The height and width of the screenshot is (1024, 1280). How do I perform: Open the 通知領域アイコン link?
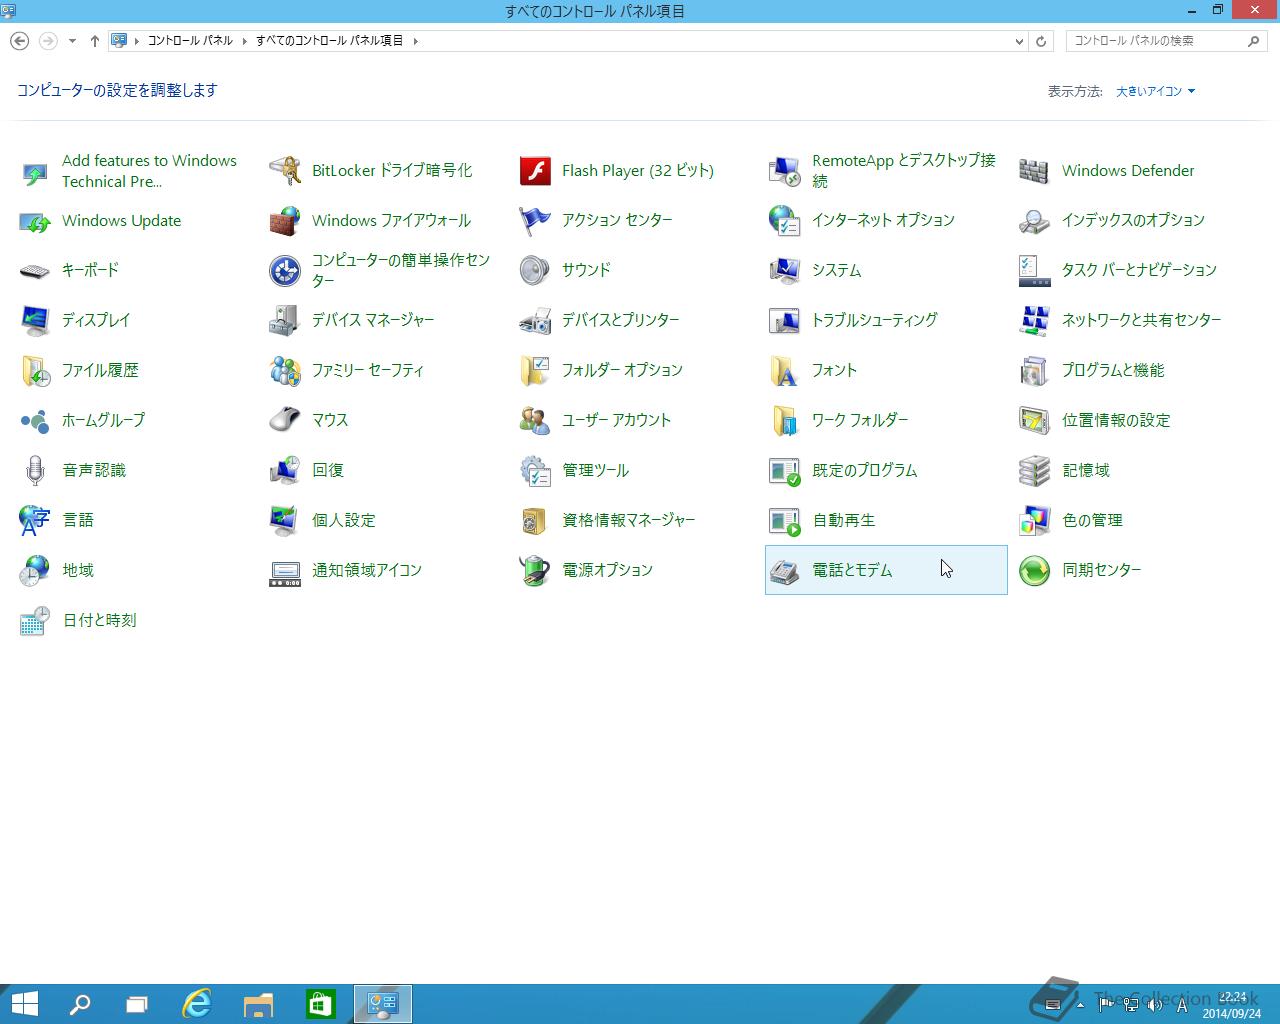coord(366,570)
